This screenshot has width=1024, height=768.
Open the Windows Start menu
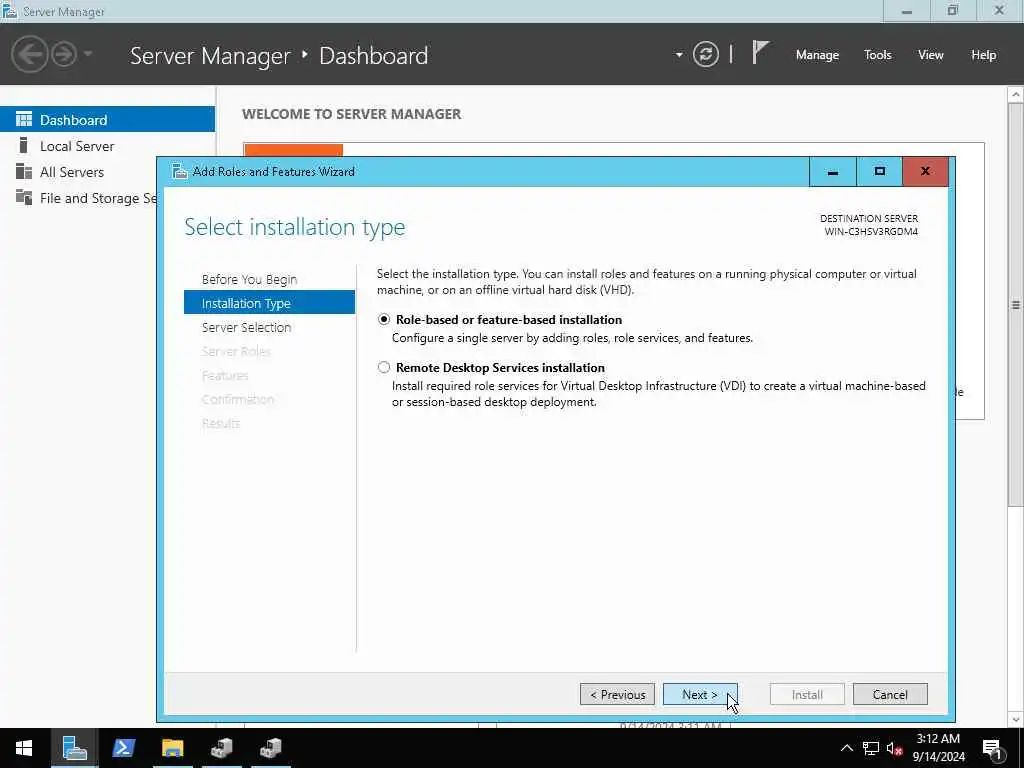(x=24, y=748)
